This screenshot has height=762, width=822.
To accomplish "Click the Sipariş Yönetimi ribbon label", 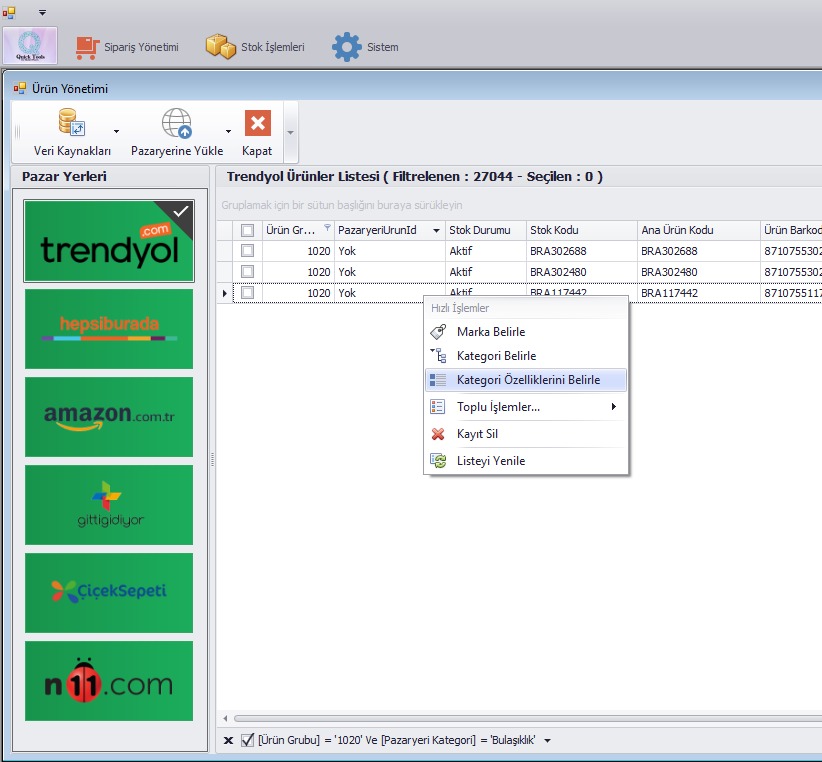I will 141,47.
